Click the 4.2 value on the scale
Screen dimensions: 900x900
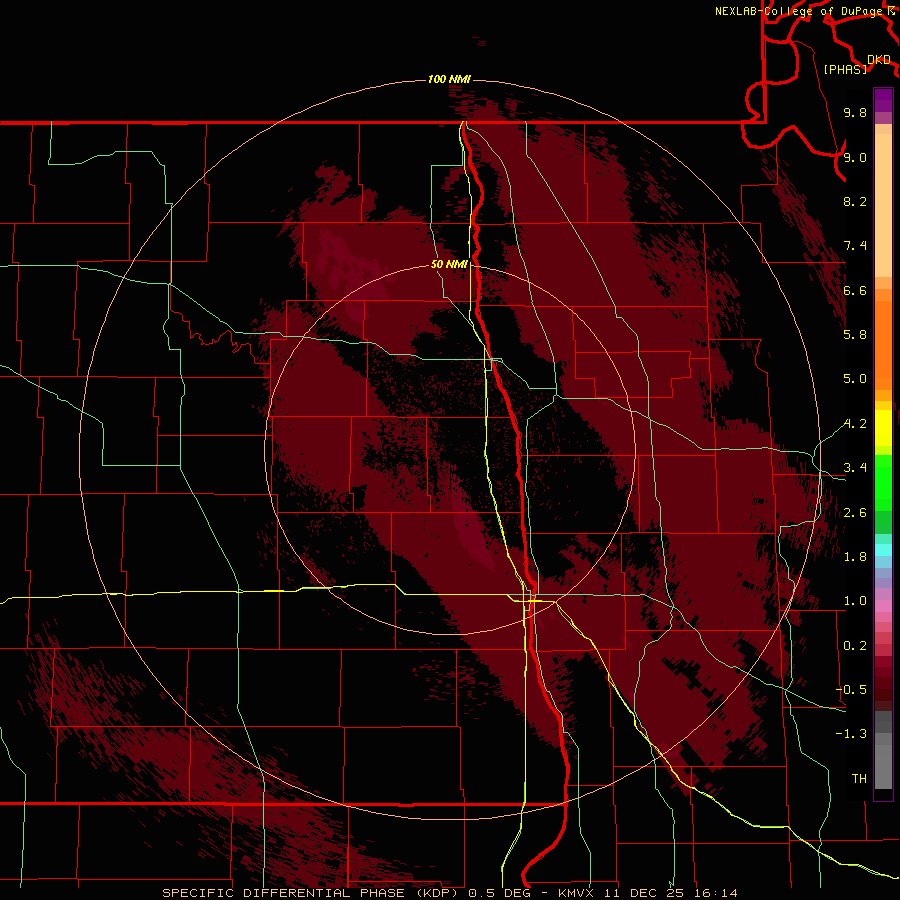click(x=855, y=424)
